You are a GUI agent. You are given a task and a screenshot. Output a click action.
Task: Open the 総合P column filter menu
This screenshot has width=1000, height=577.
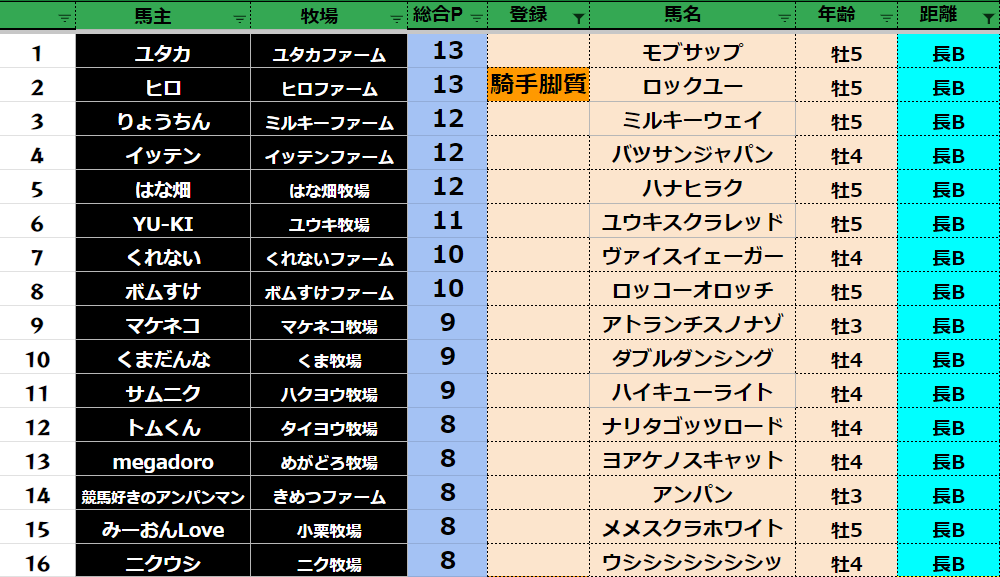(x=474, y=17)
